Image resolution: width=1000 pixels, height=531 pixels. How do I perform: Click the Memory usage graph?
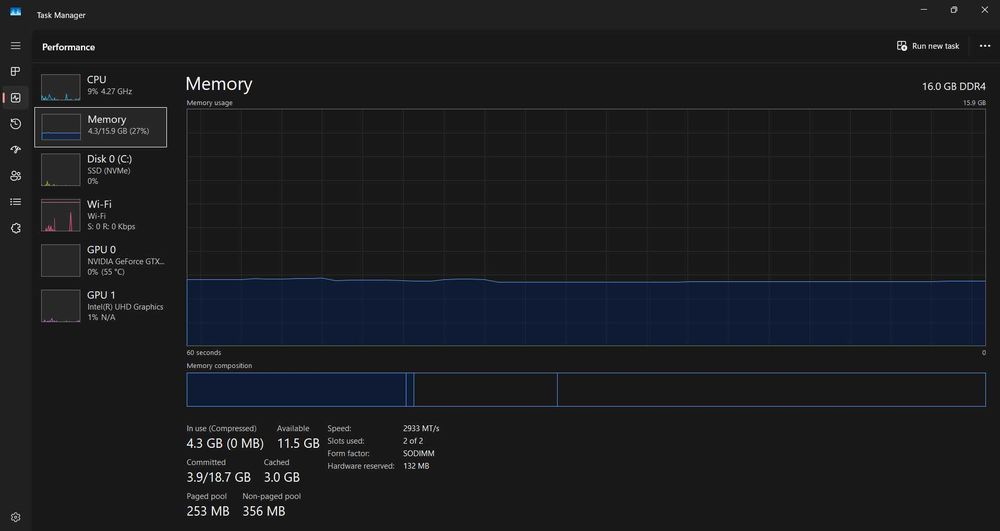tap(586, 227)
